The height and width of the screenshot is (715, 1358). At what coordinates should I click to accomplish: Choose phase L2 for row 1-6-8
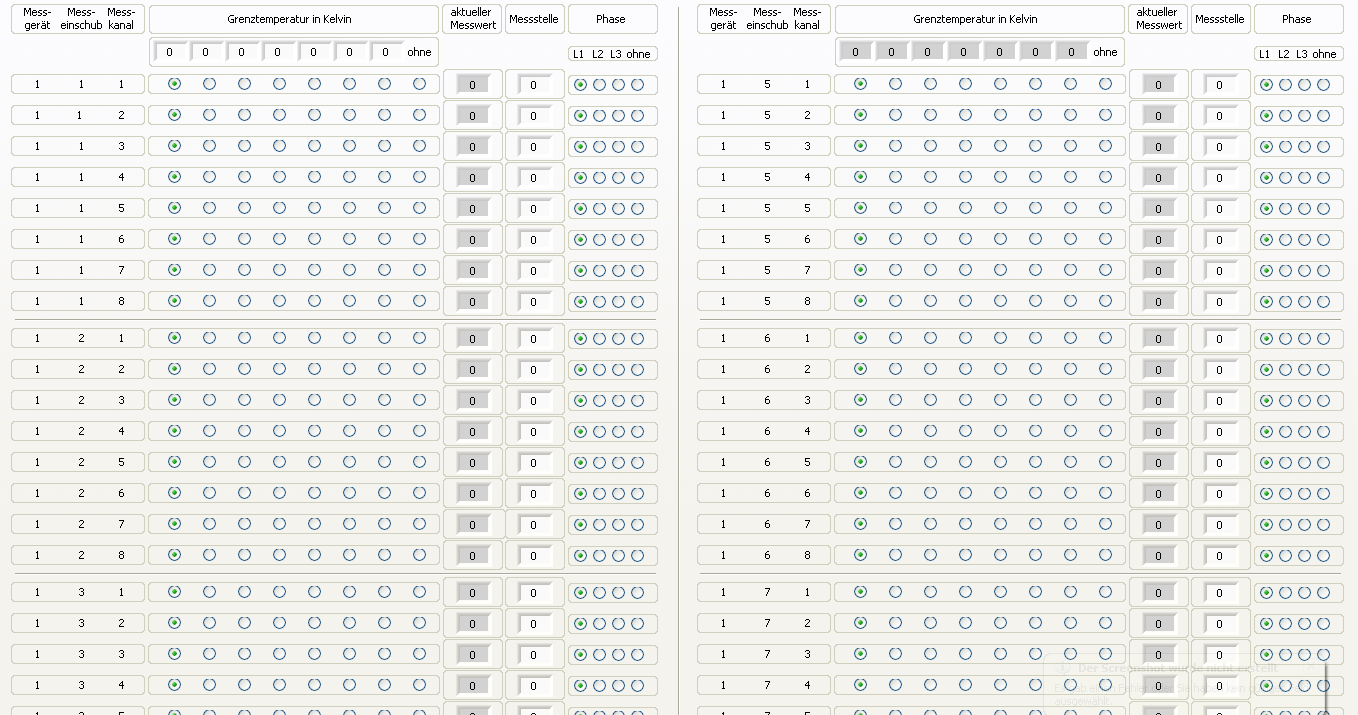(x=1285, y=556)
